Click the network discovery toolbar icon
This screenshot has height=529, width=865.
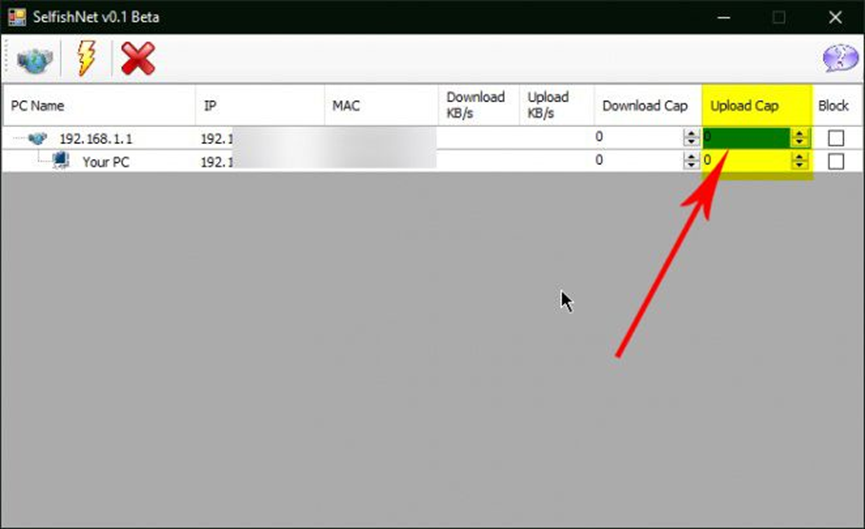pos(36,59)
